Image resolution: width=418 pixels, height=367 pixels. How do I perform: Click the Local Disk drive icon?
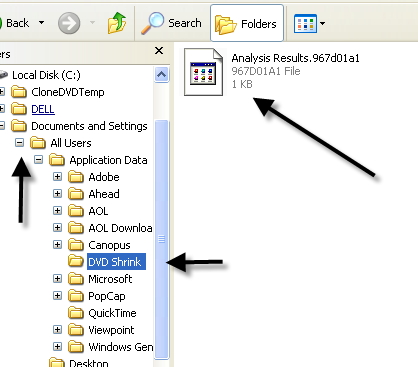coord(3,75)
